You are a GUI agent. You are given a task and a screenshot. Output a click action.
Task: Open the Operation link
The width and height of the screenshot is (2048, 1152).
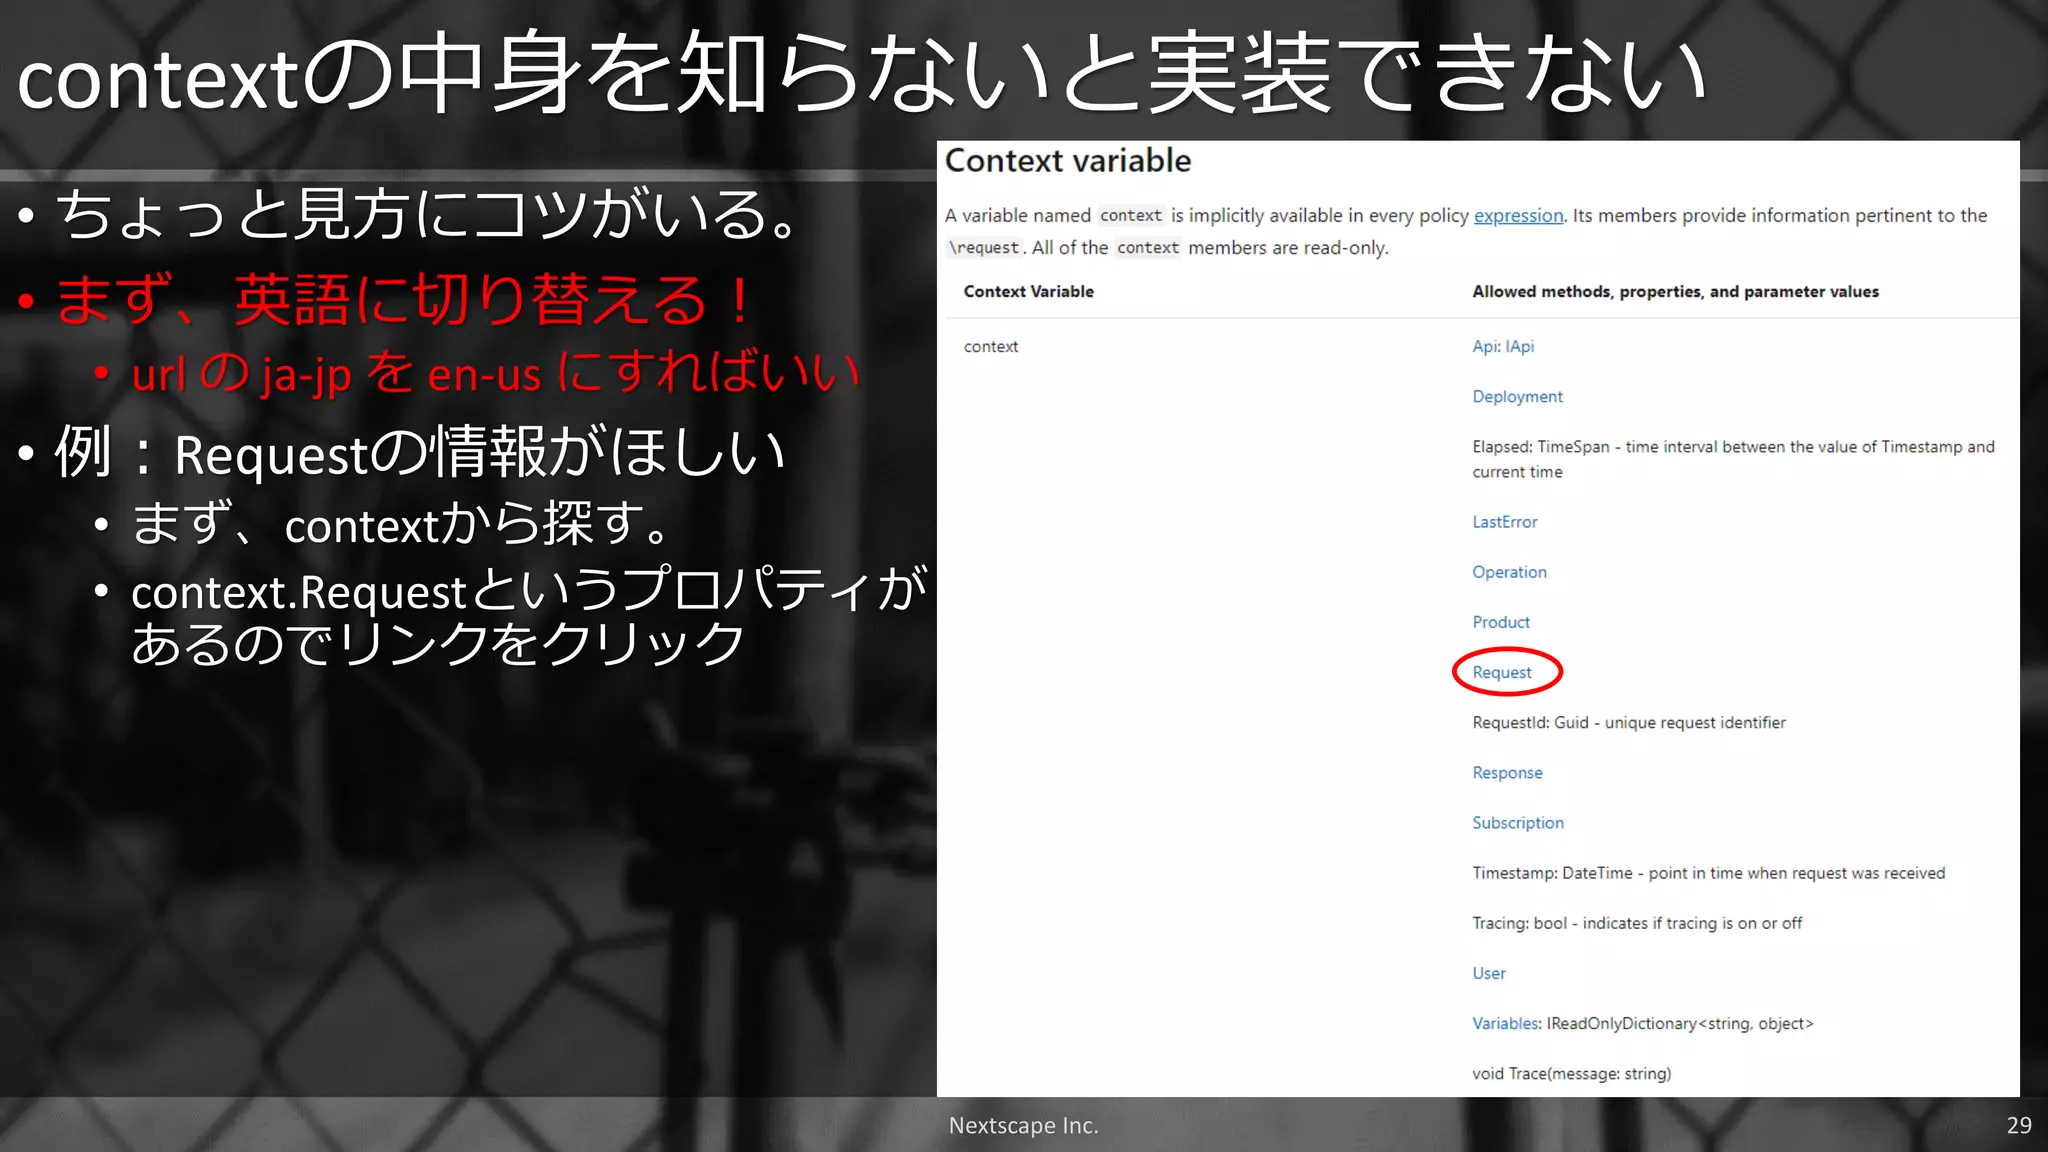pos(1509,572)
